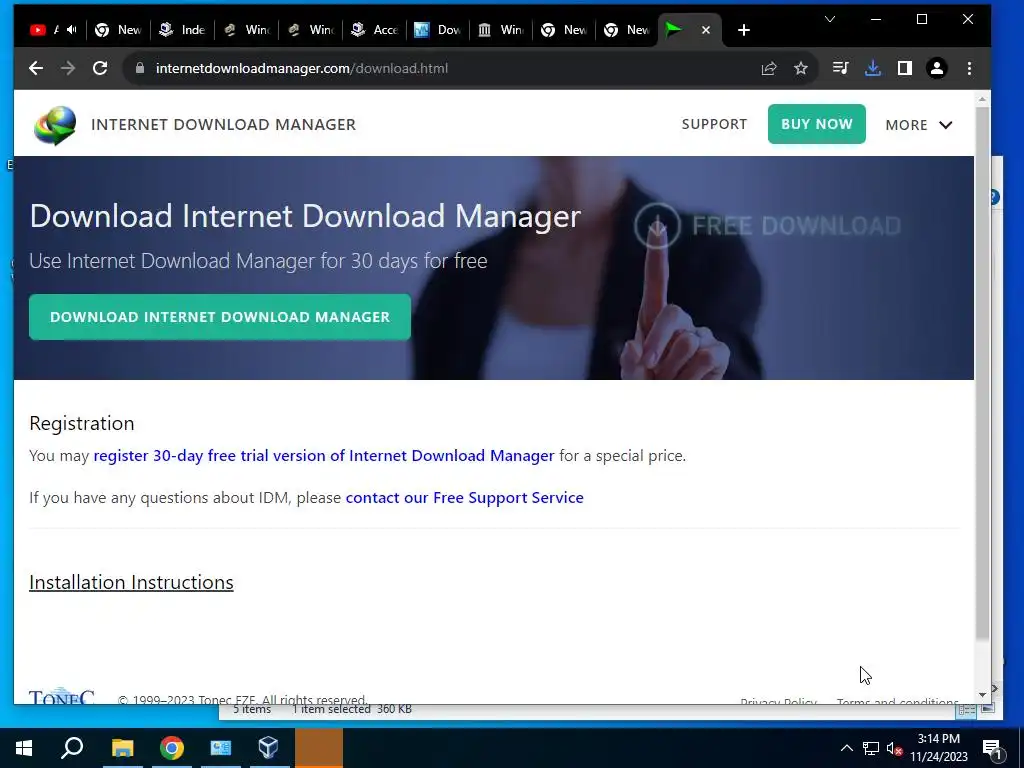Screen dimensions: 1024x768
Task: Open register 30-day free trial version link
Action: click(324, 456)
